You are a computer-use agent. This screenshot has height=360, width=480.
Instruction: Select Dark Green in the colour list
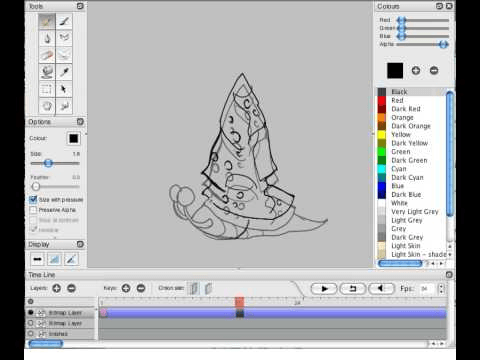coord(409,160)
